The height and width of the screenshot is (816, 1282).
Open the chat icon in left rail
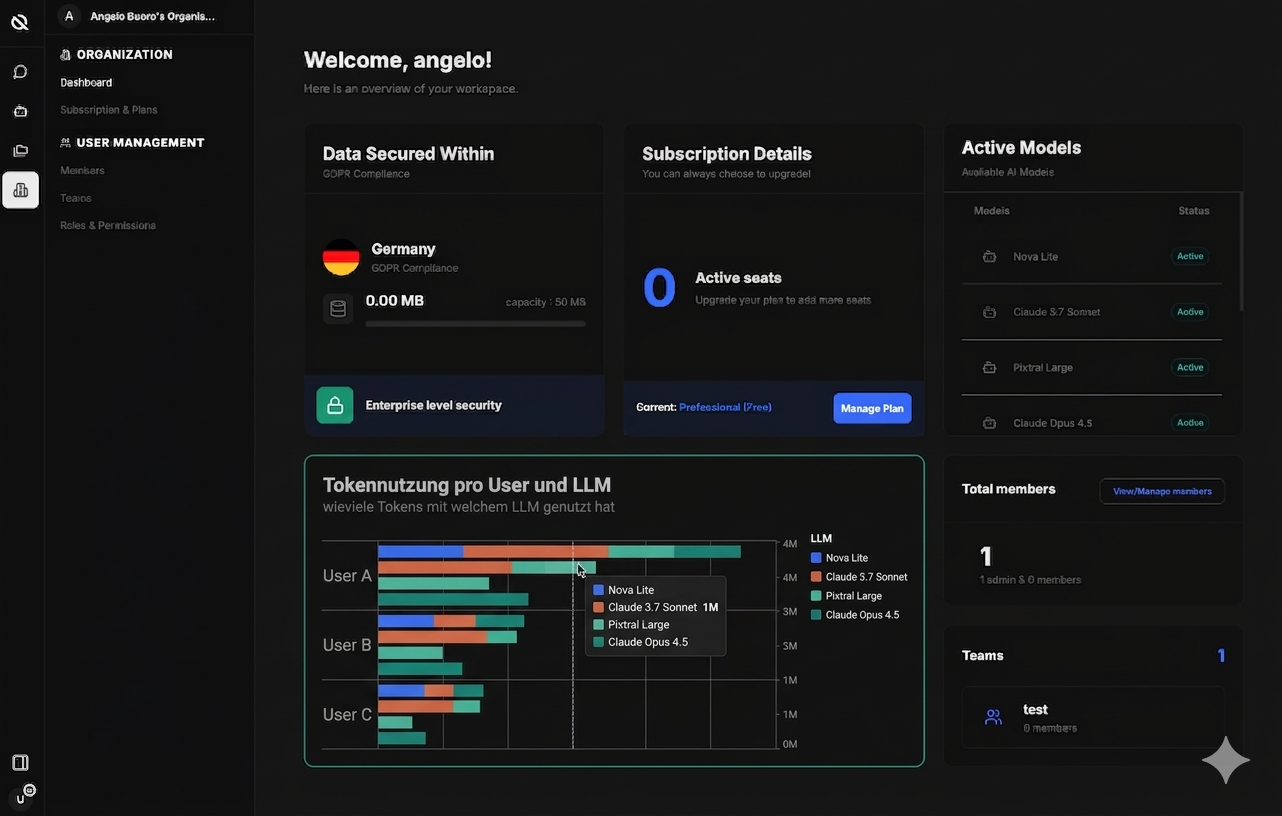[x=20, y=72]
